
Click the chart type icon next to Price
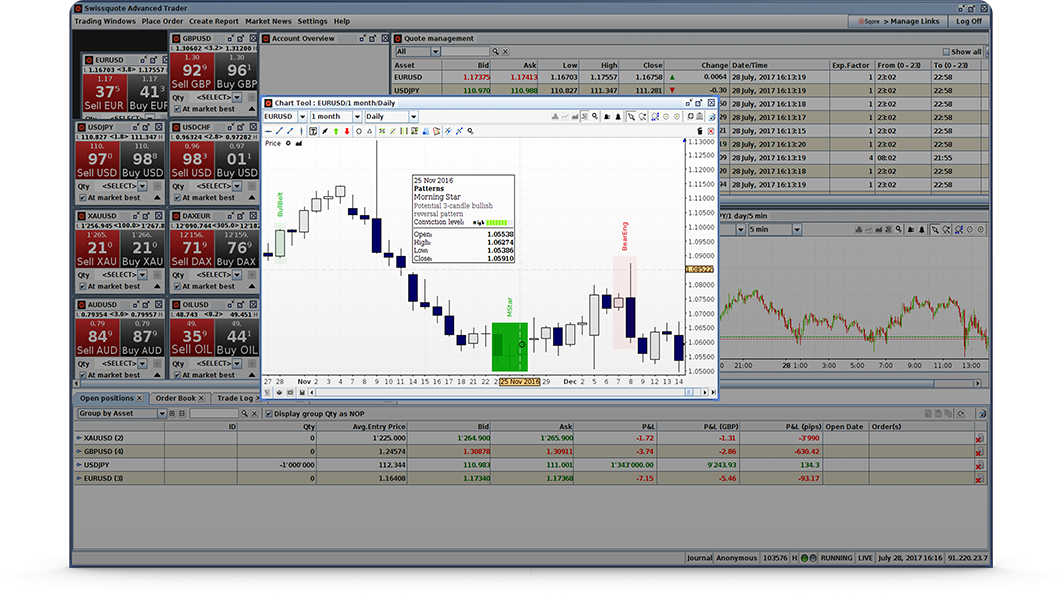tap(299, 144)
